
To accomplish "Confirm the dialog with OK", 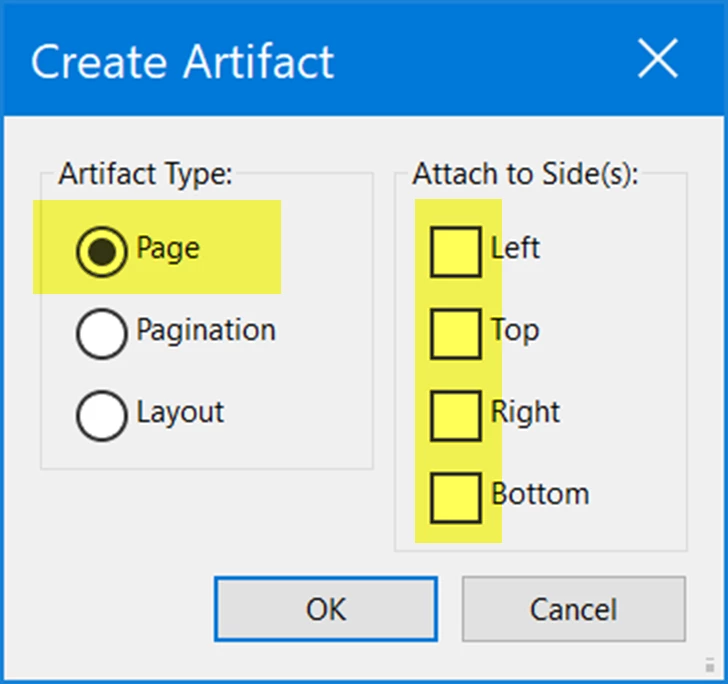I will (325, 609).
